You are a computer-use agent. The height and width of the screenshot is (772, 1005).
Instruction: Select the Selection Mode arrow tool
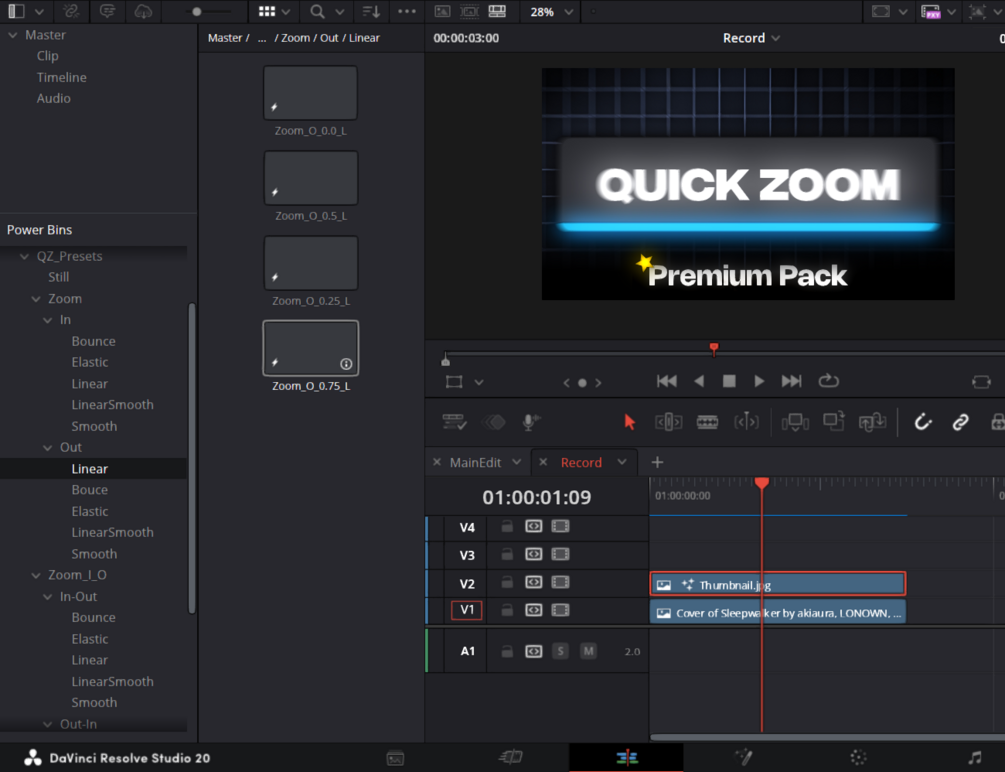pos(629,422)
